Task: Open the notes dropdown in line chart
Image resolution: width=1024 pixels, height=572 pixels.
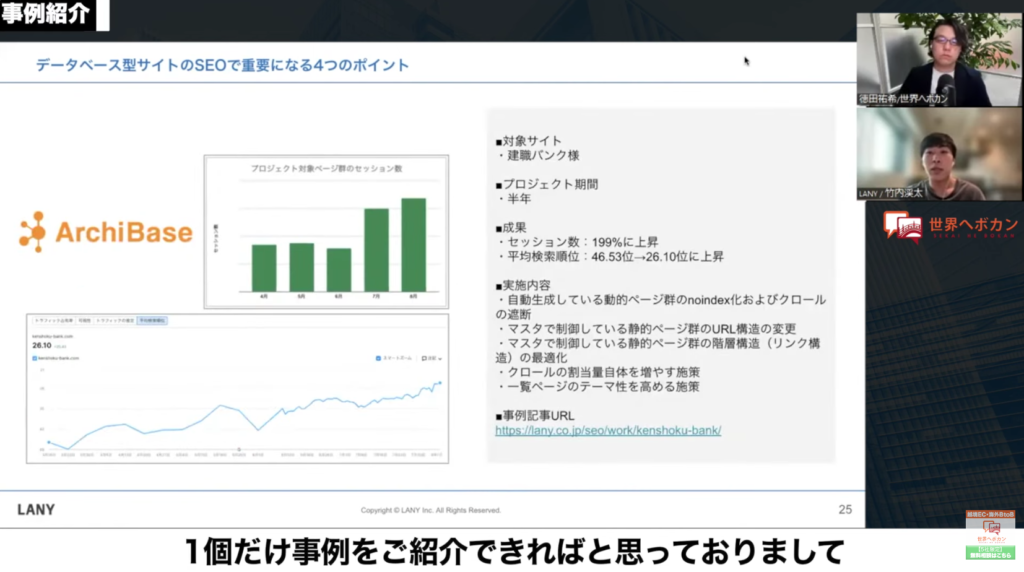Action: [x=432, y=358]
